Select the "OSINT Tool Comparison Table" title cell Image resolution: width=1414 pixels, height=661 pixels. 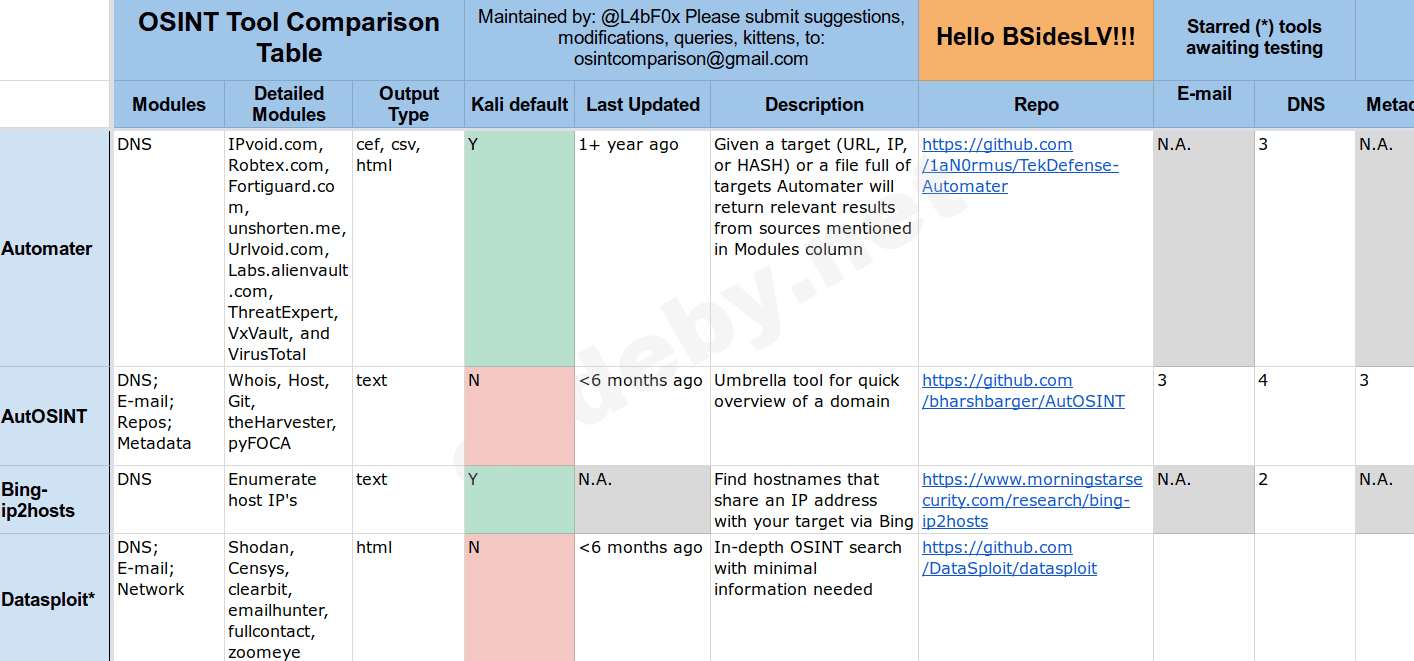[288, 38]
